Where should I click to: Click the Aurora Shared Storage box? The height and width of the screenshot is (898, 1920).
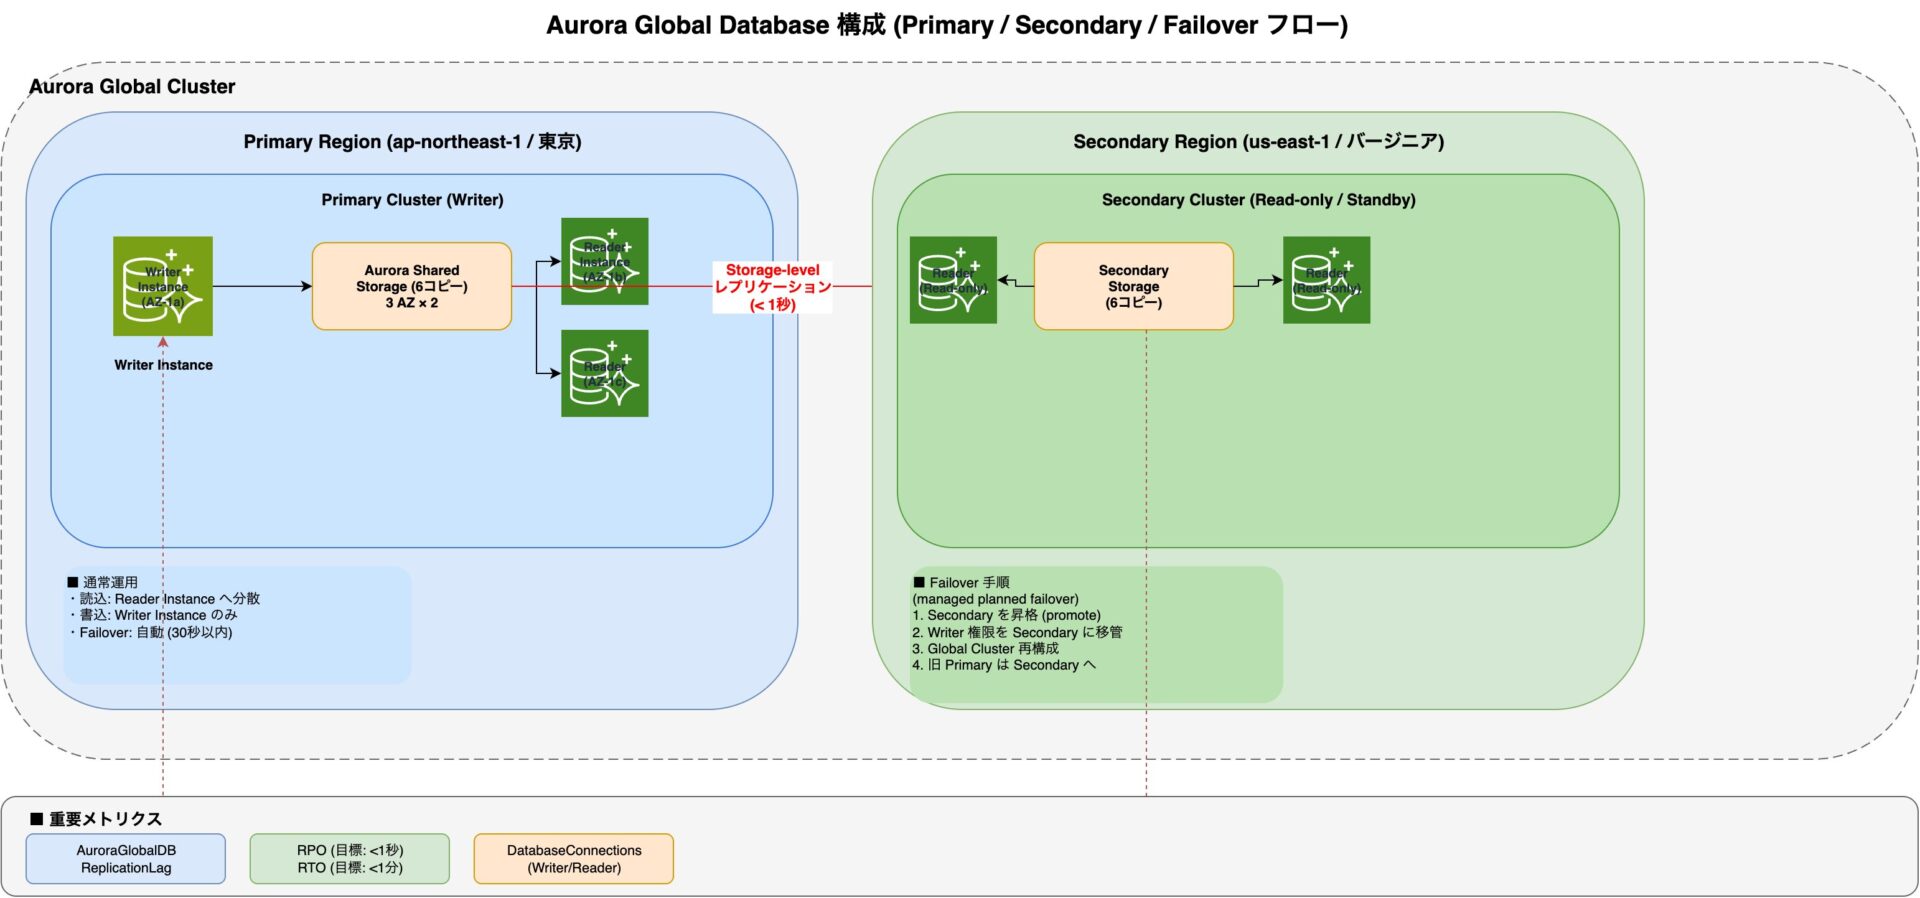click(412, 286)
